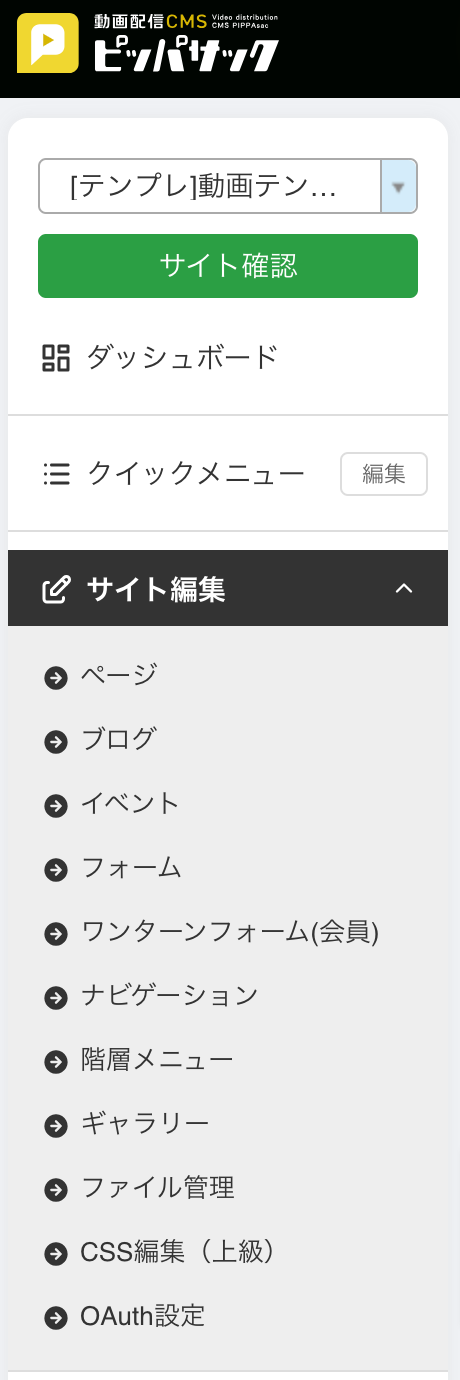Click the arrow icon next to ブログ

click(56, 742)
